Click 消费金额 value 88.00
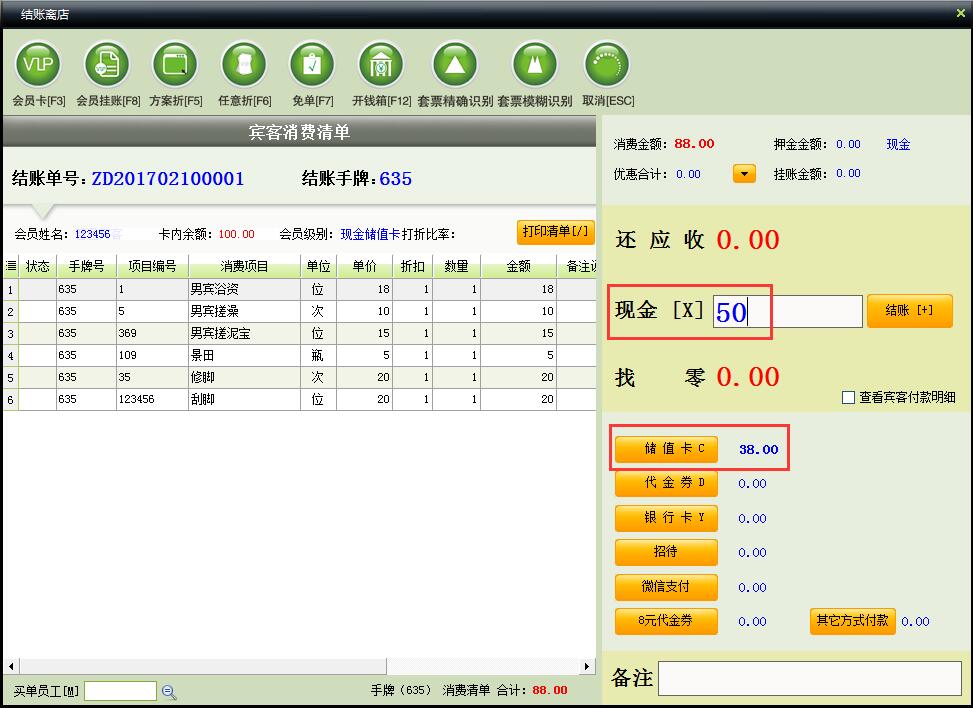The height and width of the screenshot is (708, 973). tap(694, 144)
